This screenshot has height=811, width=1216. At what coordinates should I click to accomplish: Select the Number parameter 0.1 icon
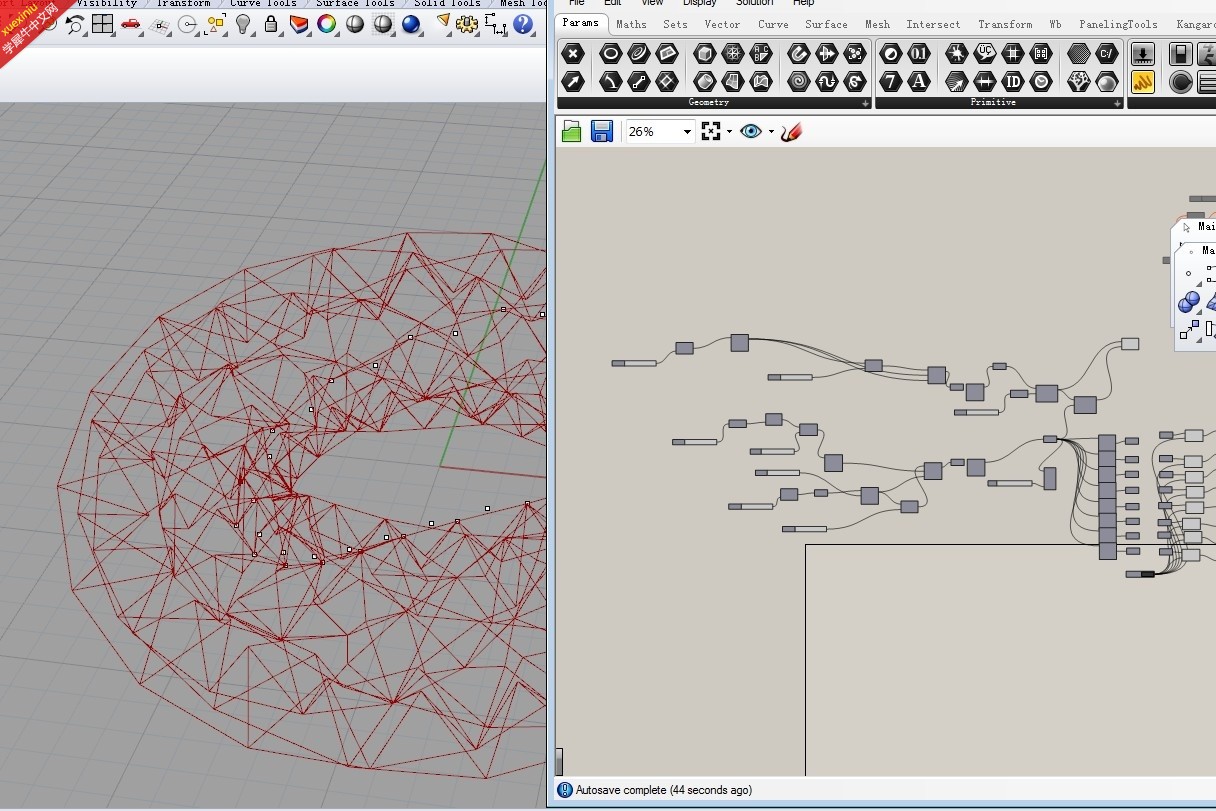(919, 54)
